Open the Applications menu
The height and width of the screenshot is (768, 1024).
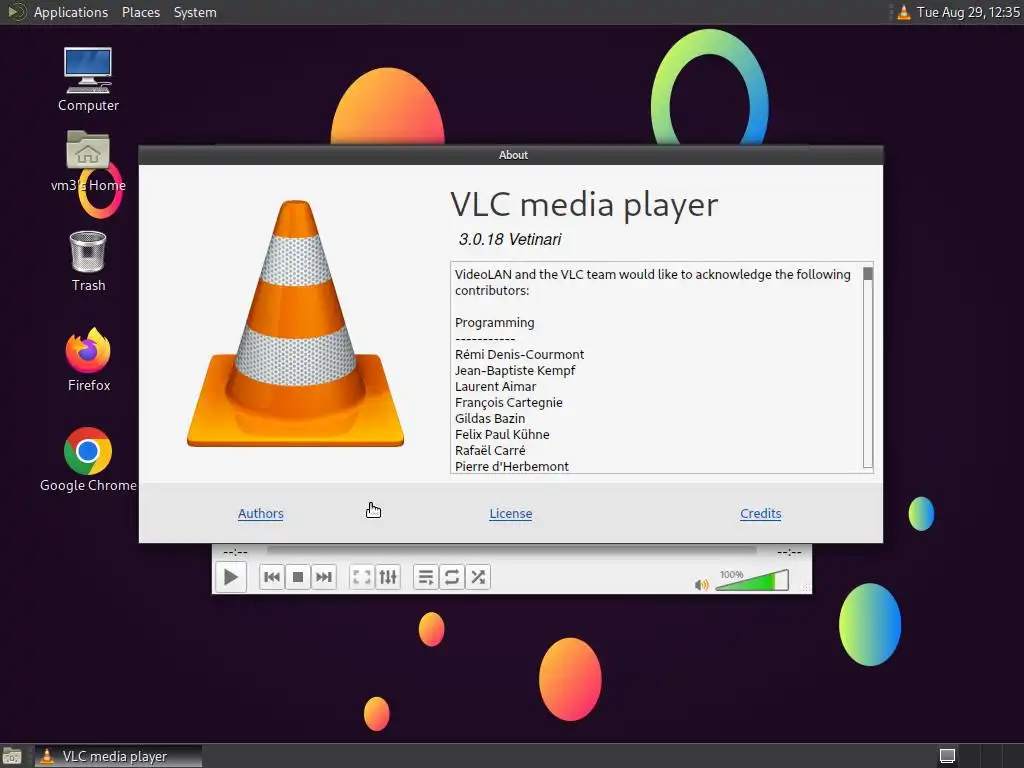[x=71, y=12]
